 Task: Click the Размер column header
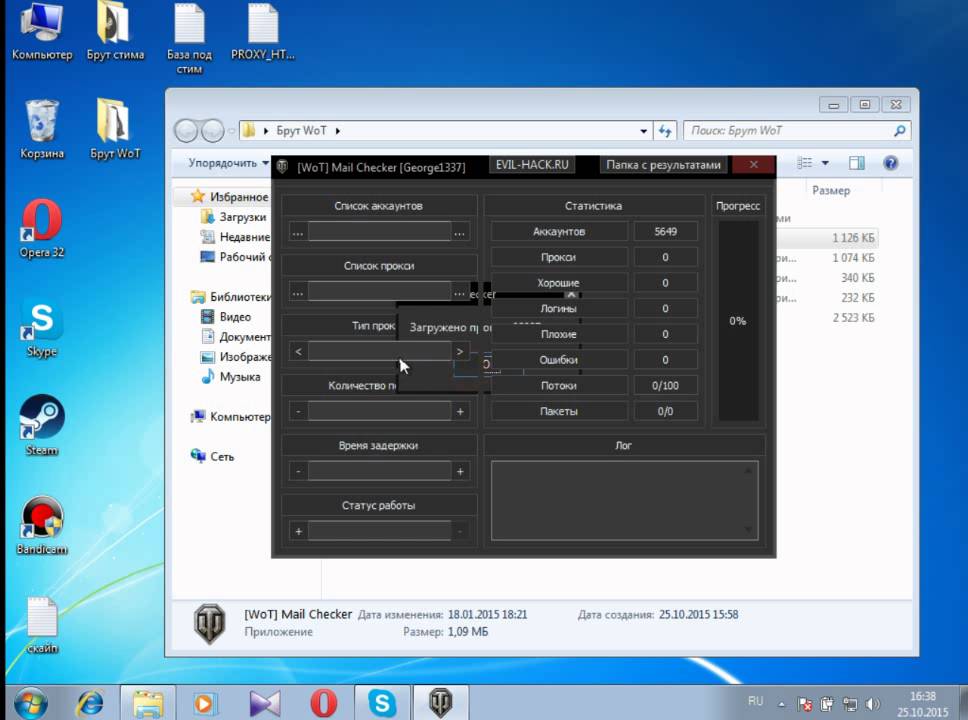pos(831,190)
